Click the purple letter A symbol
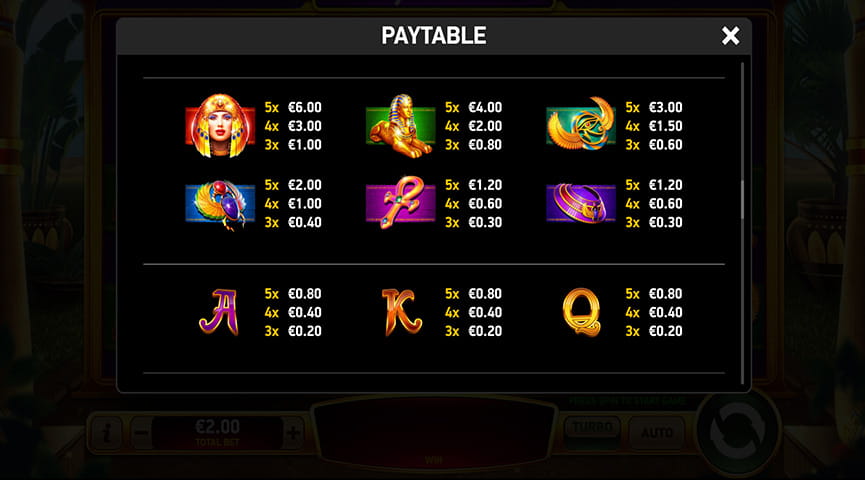865x480 pixels. pyautogui.click(x=219, y=312)
